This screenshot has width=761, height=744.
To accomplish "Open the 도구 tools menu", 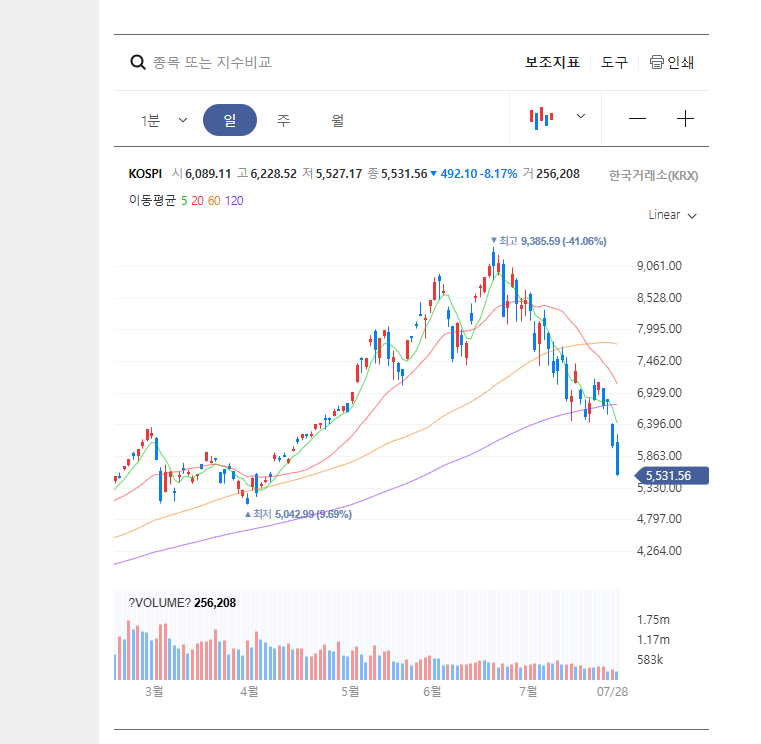I will click(614, 62).
